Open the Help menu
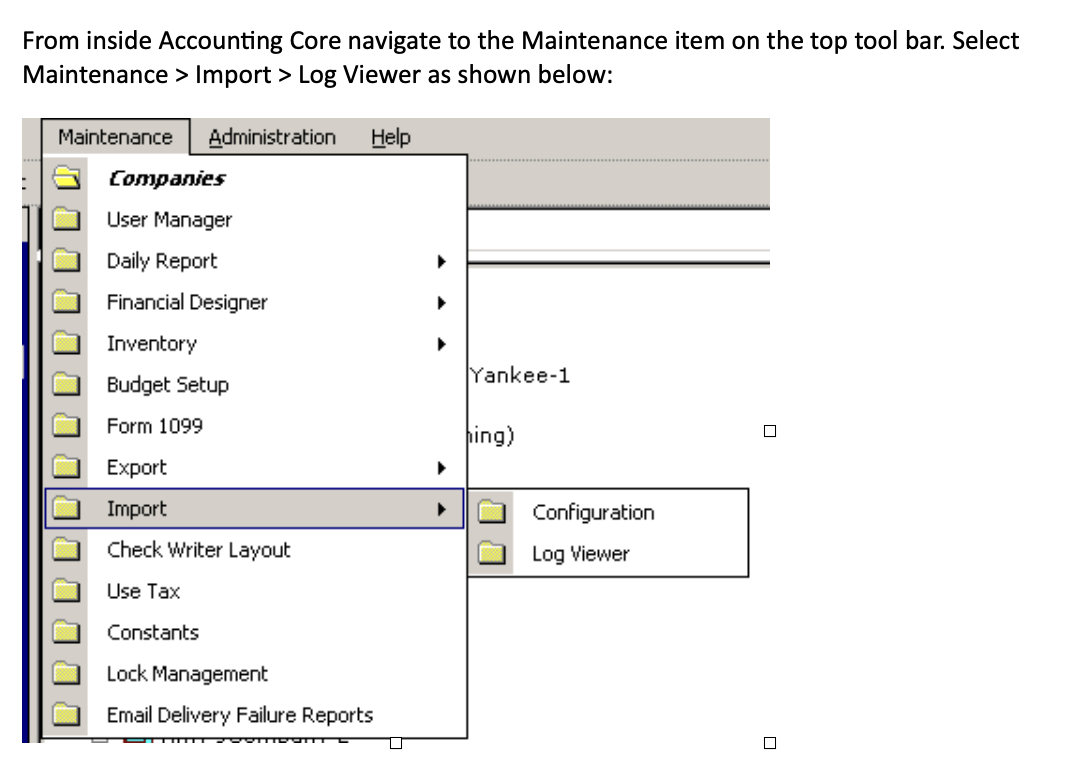This screenshot has width=1070, height=772. tap(390, 137)
